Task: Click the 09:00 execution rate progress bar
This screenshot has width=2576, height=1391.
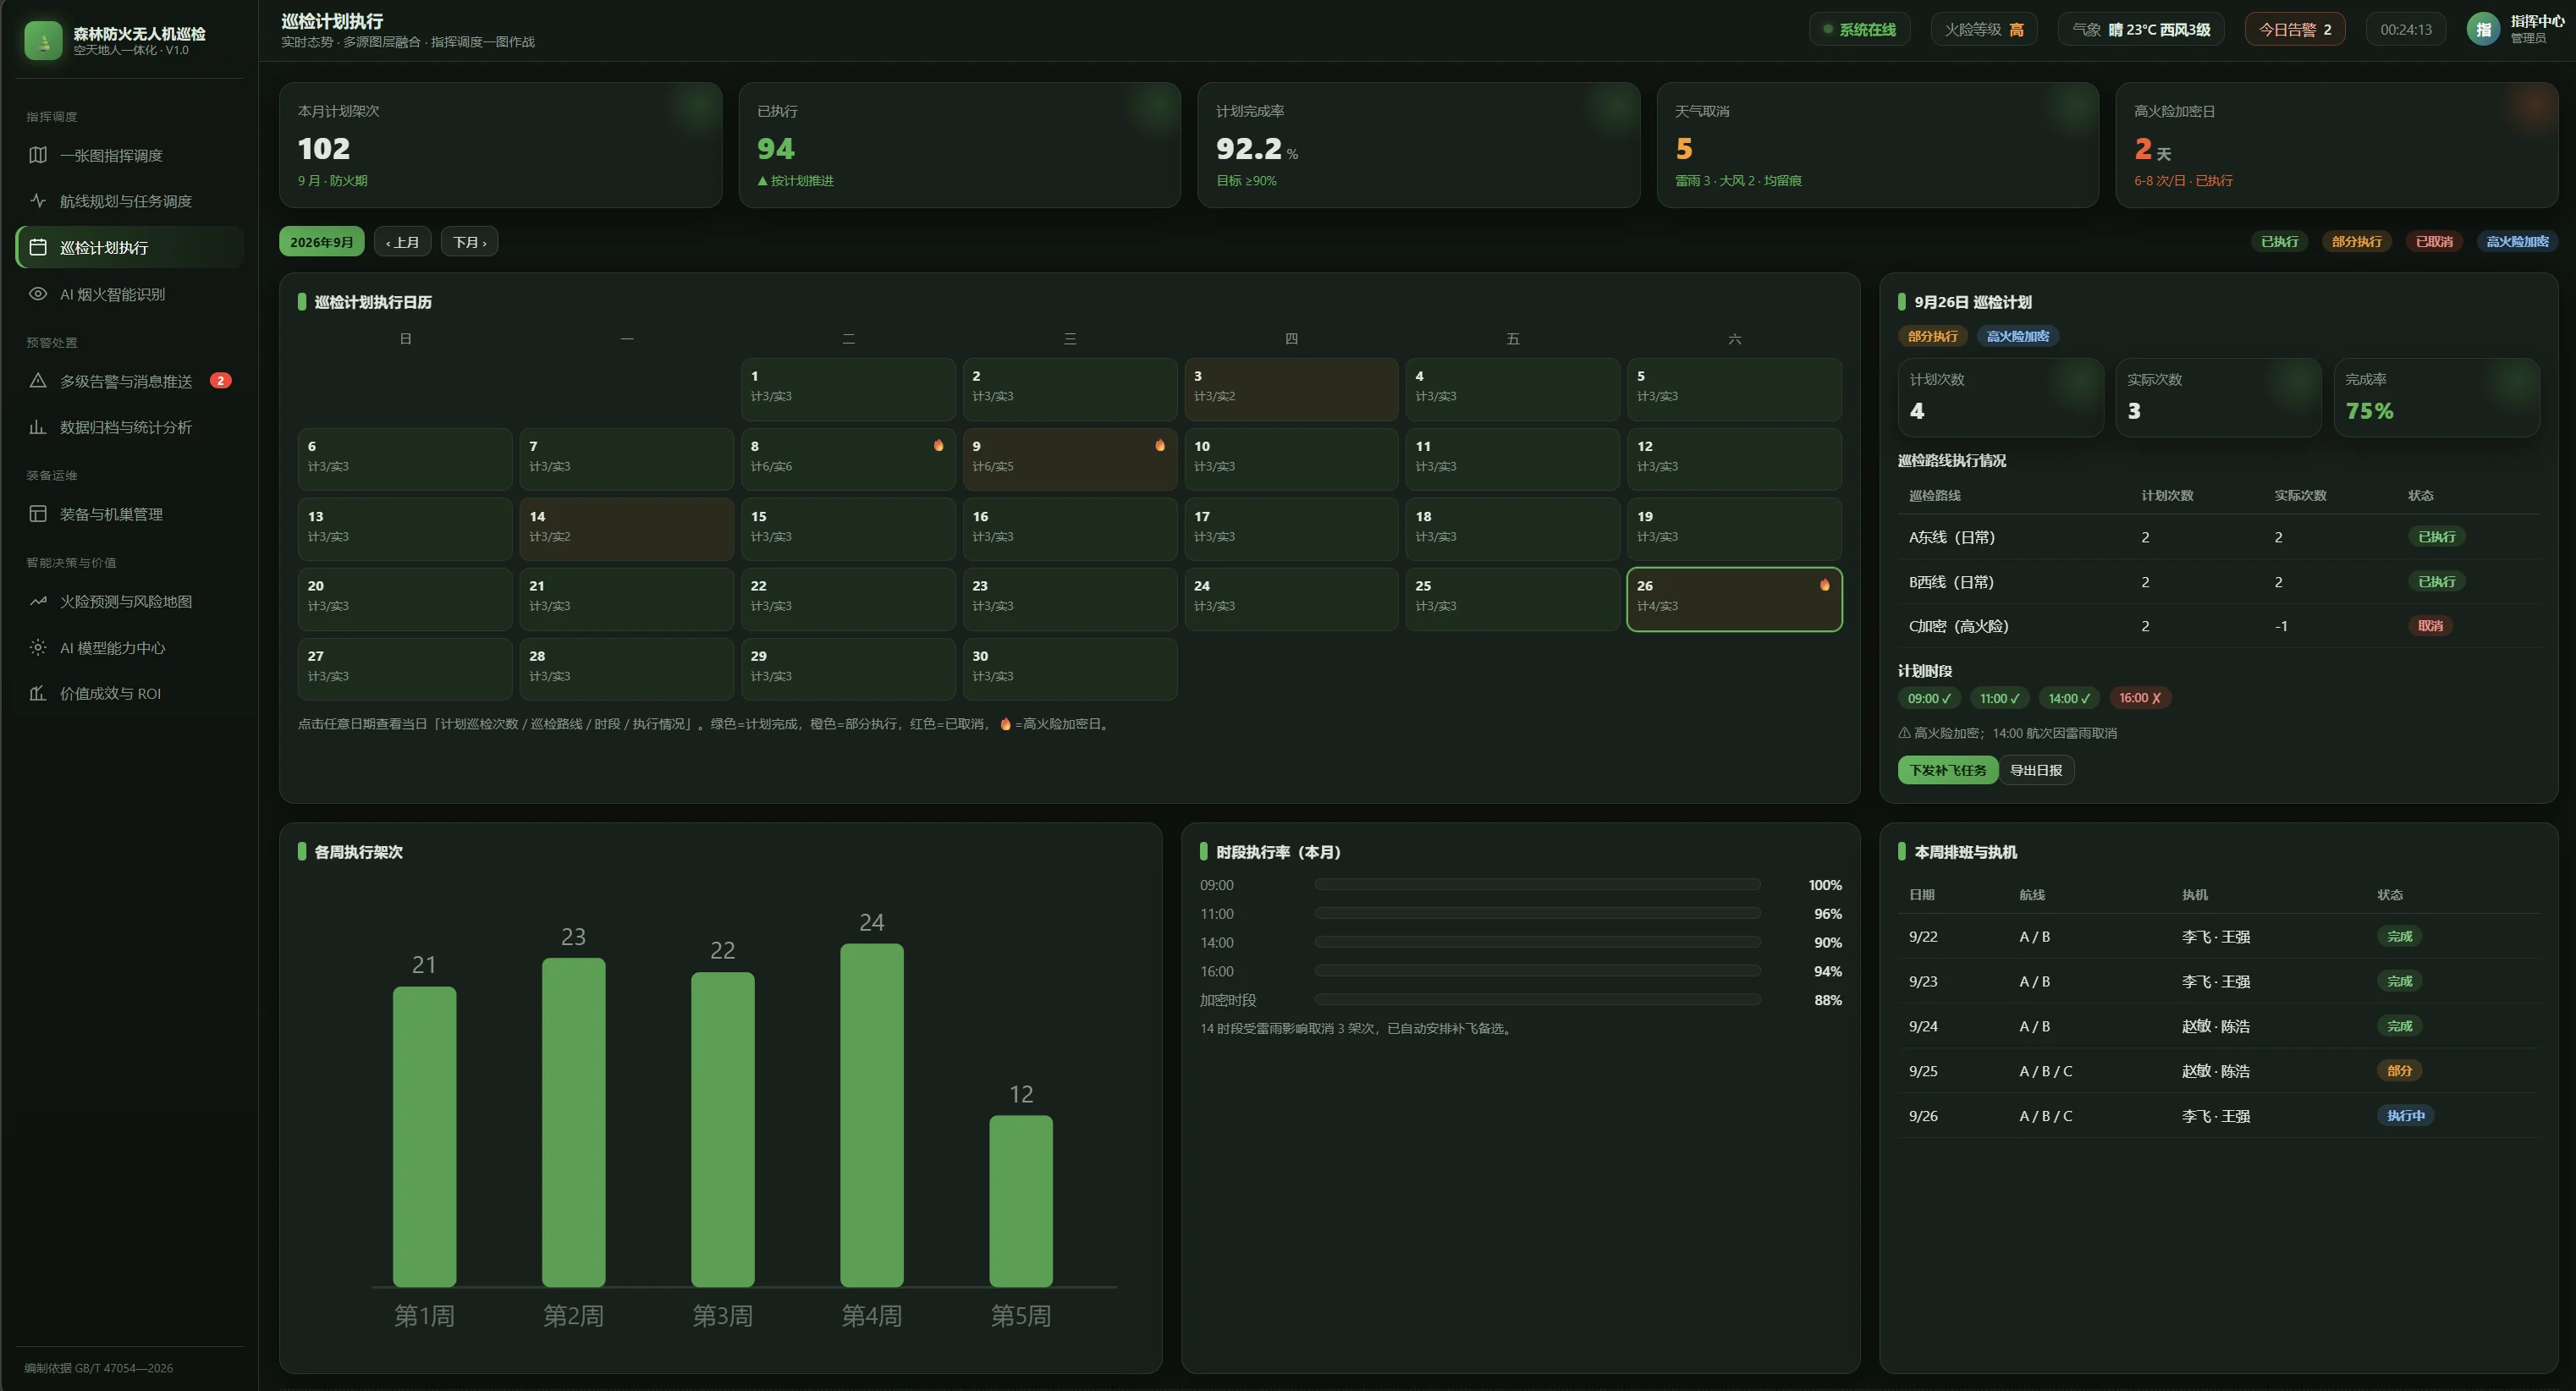Action: pyautogui.click(x=1537, y=885)
